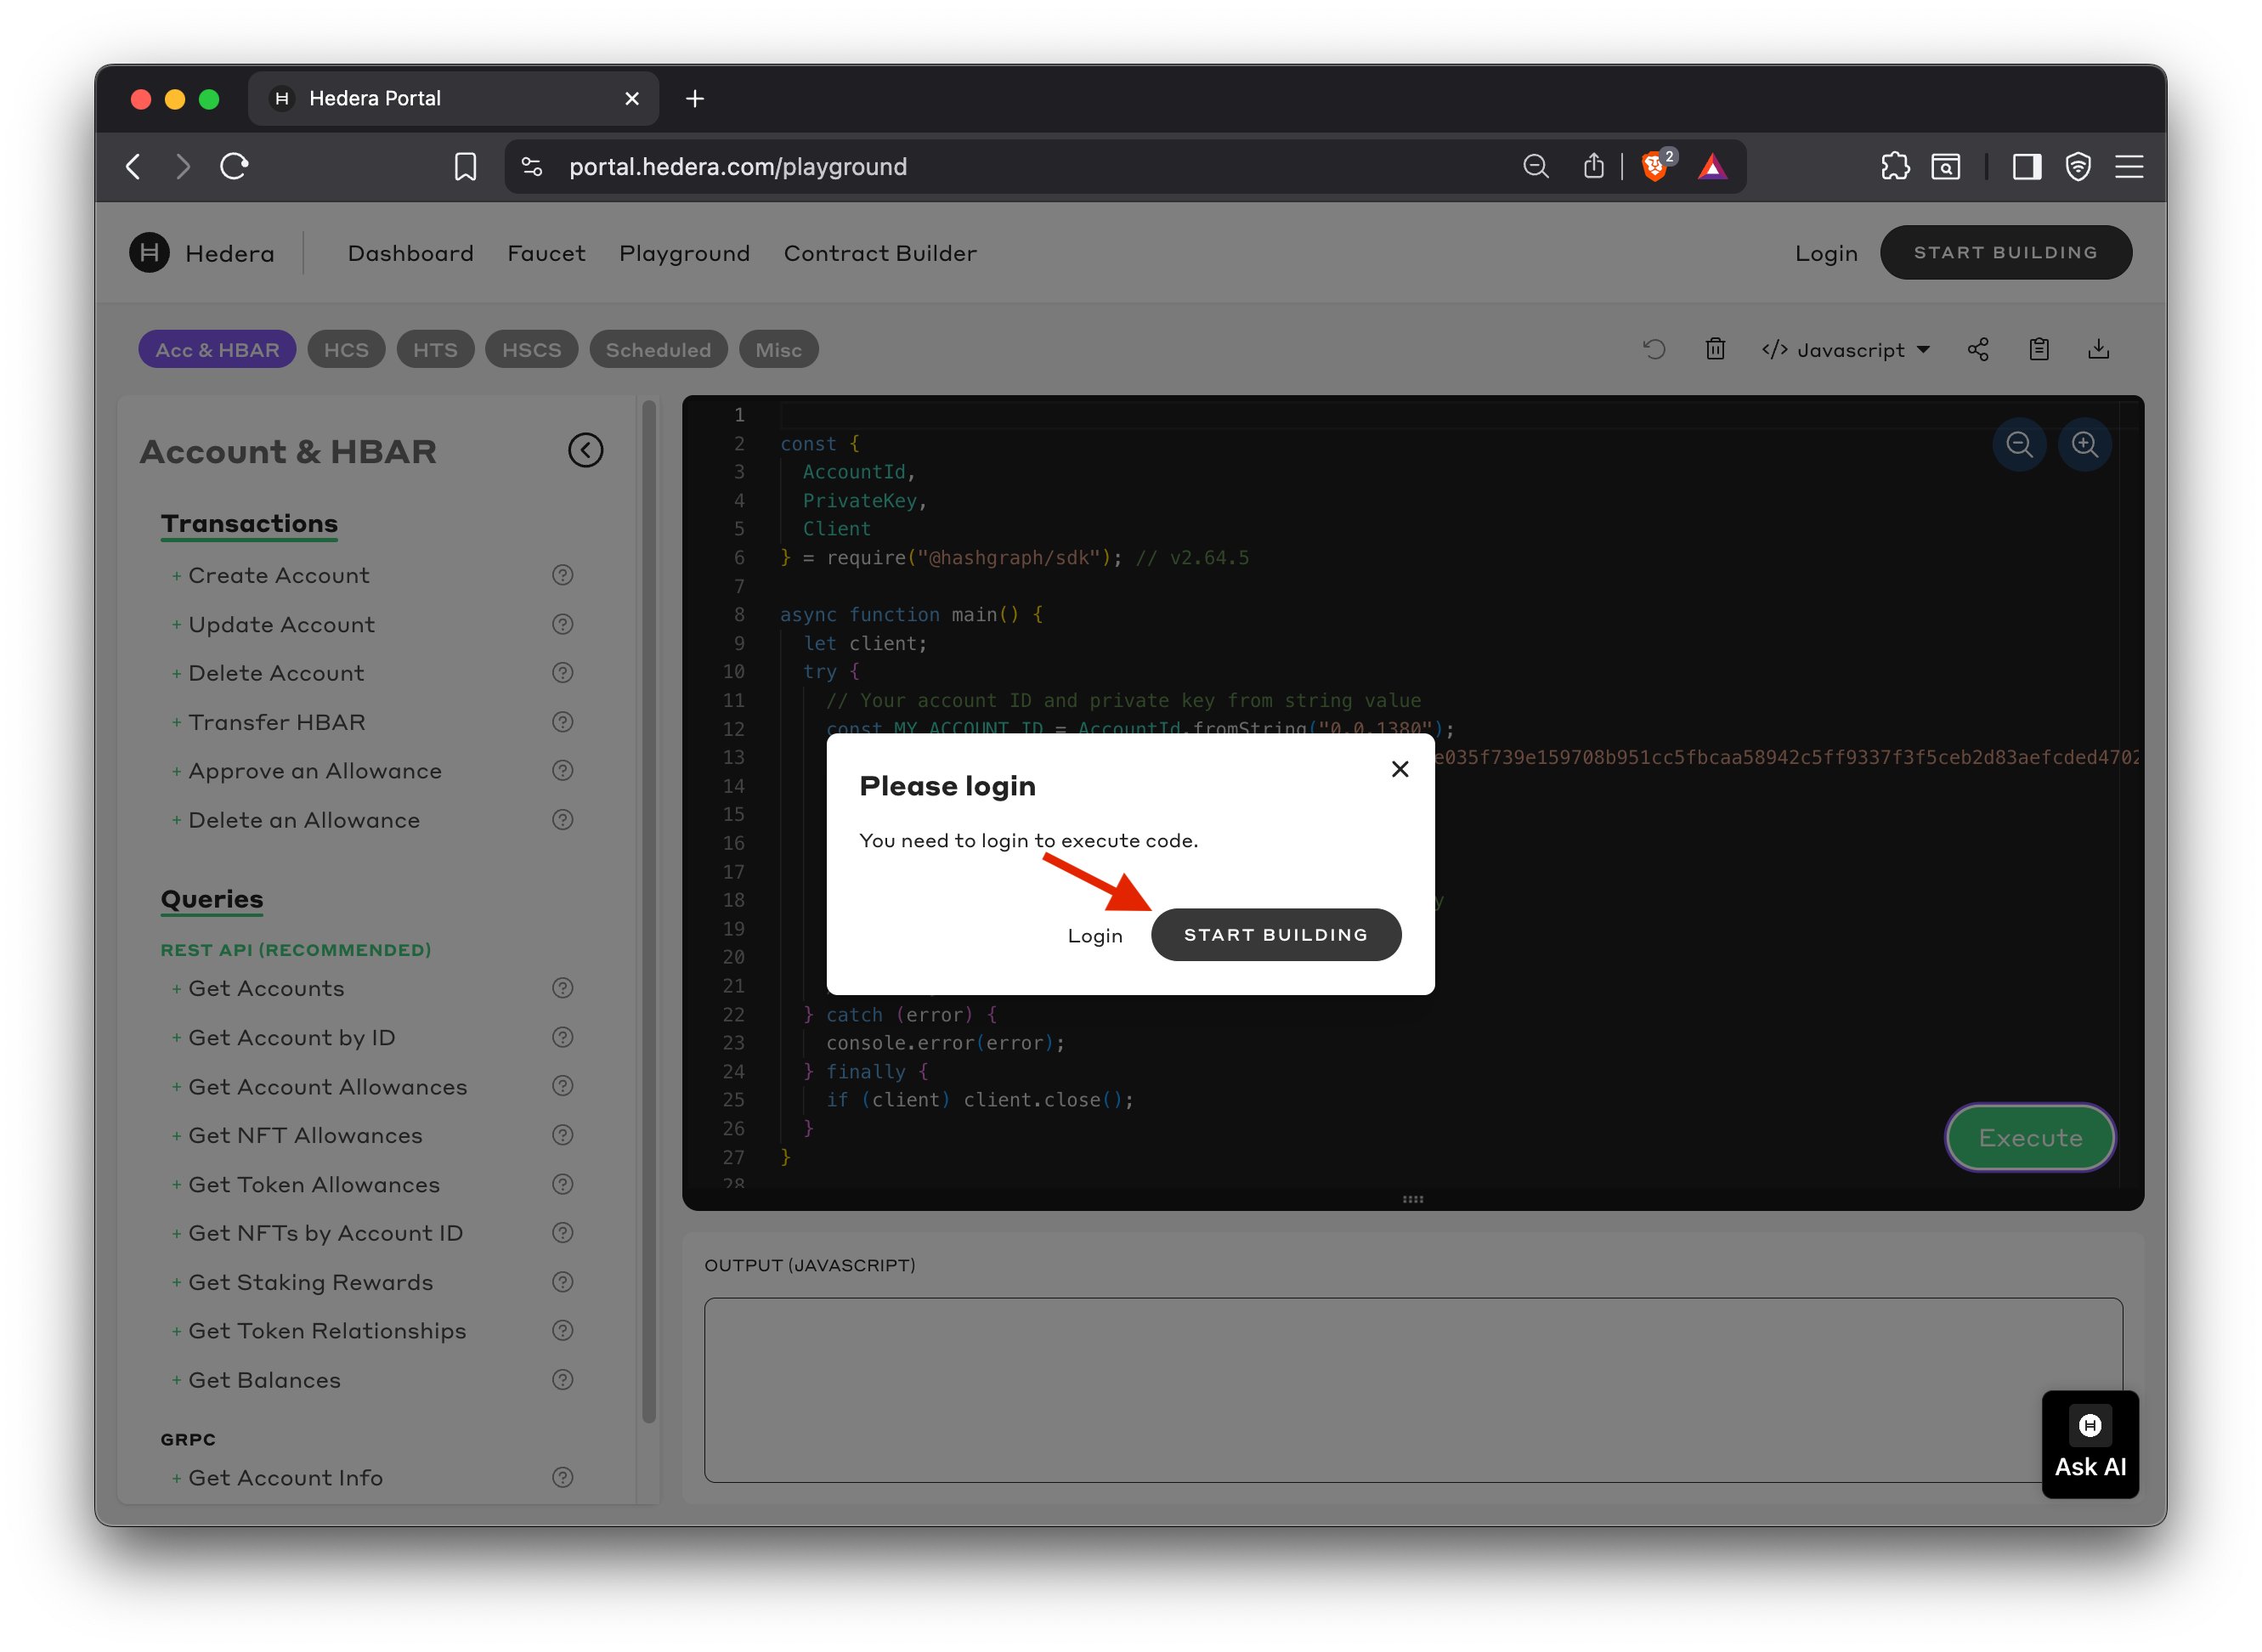2262x1652 pixels.
Task: Select the Scheduled category pill
Action: [x=658, y=350]
